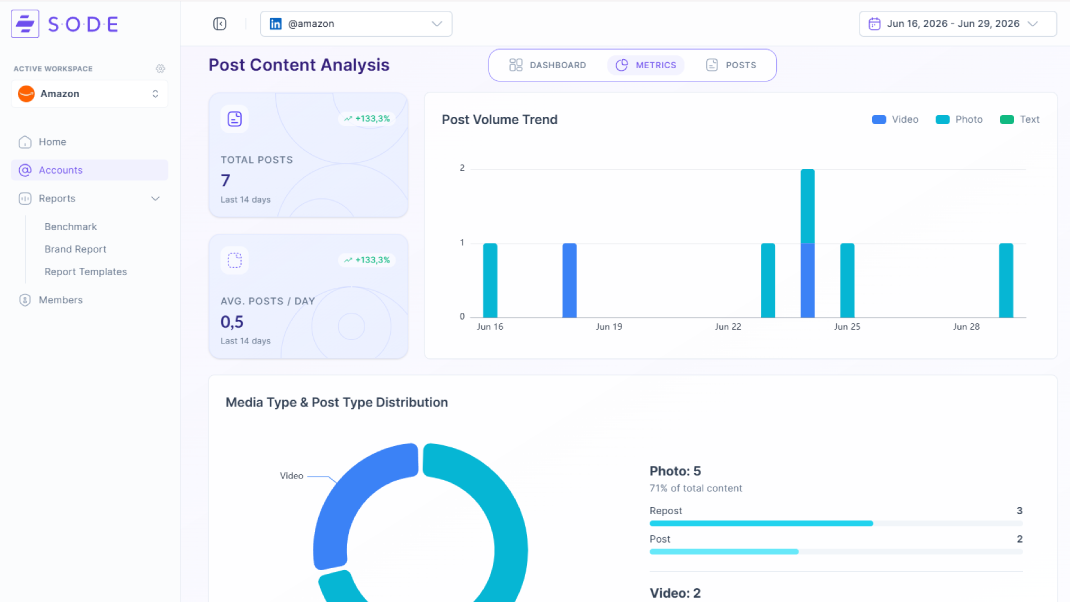The width and height of the screenshot is (1070, 602).
Task: Toggle Photo series in chart legend
Action: tap(959, 119)
